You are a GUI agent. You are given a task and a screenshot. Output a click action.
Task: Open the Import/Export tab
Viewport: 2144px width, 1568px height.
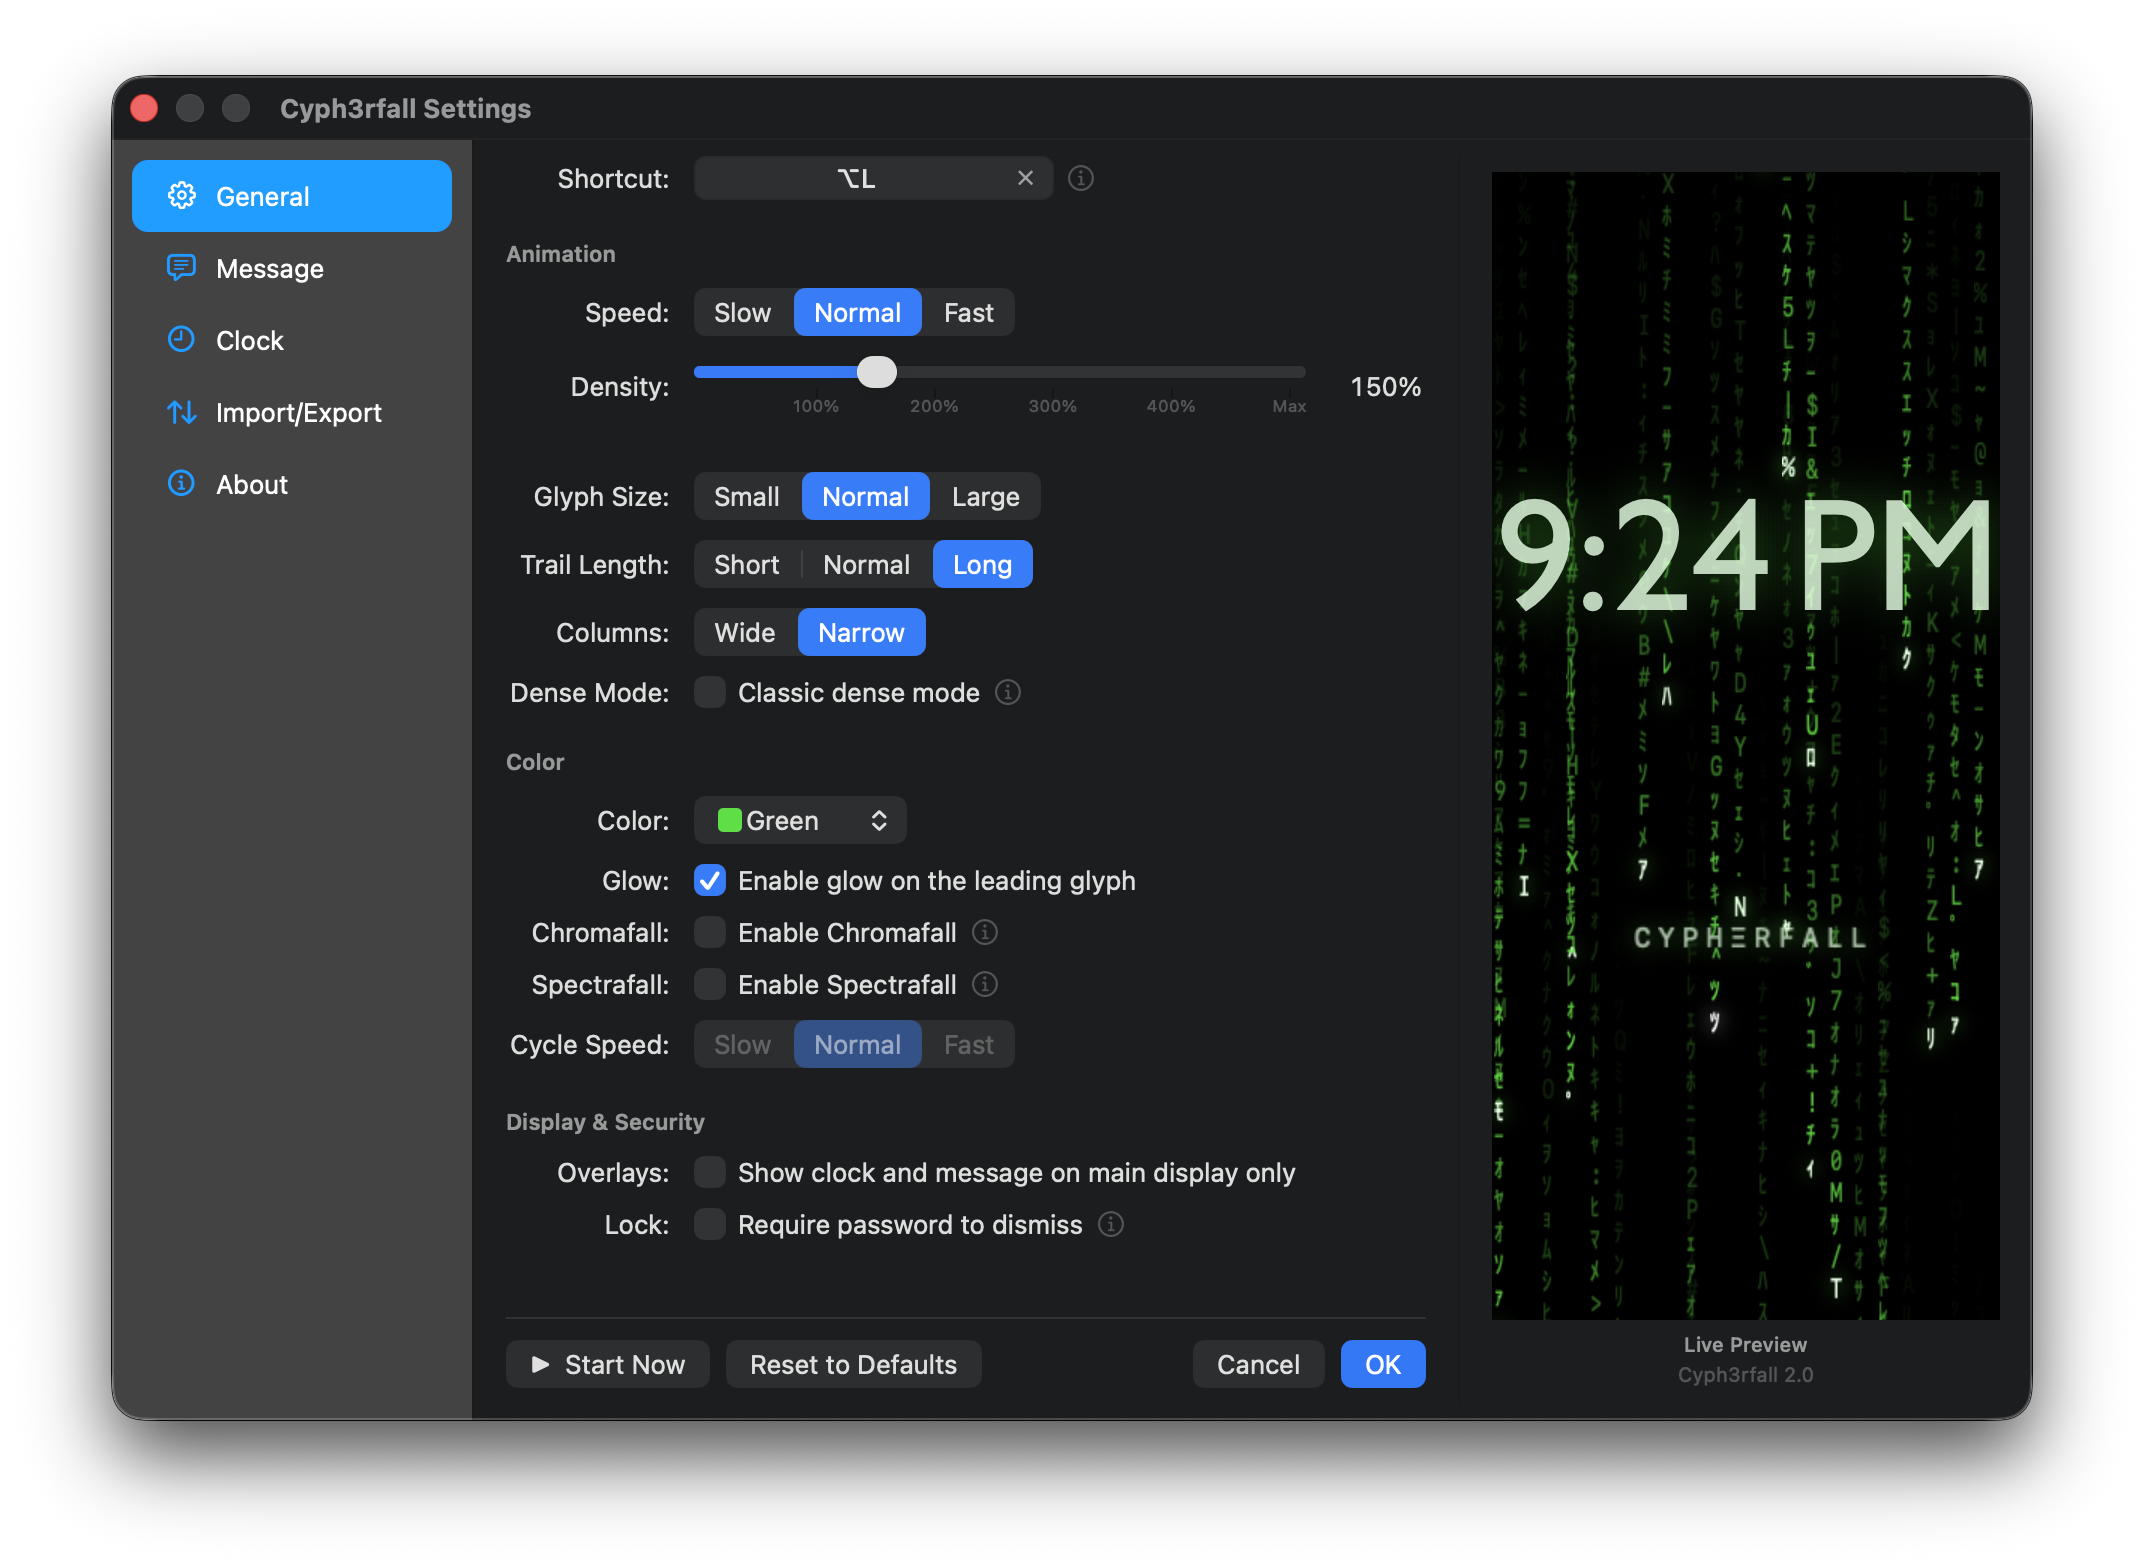pyautogui.click(x=292, y=412)
